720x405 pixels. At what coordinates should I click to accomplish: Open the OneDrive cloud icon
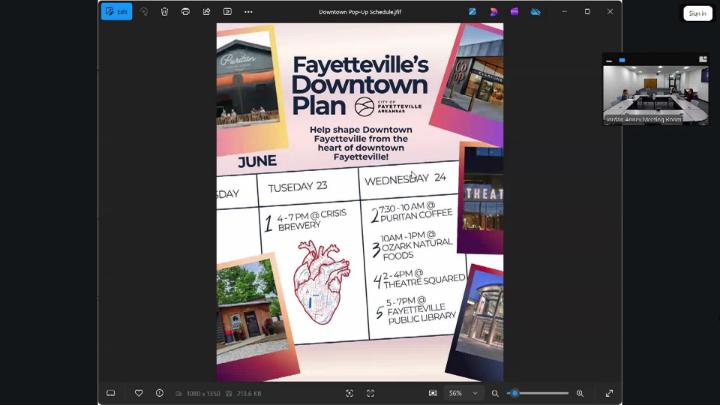point(535,12)
